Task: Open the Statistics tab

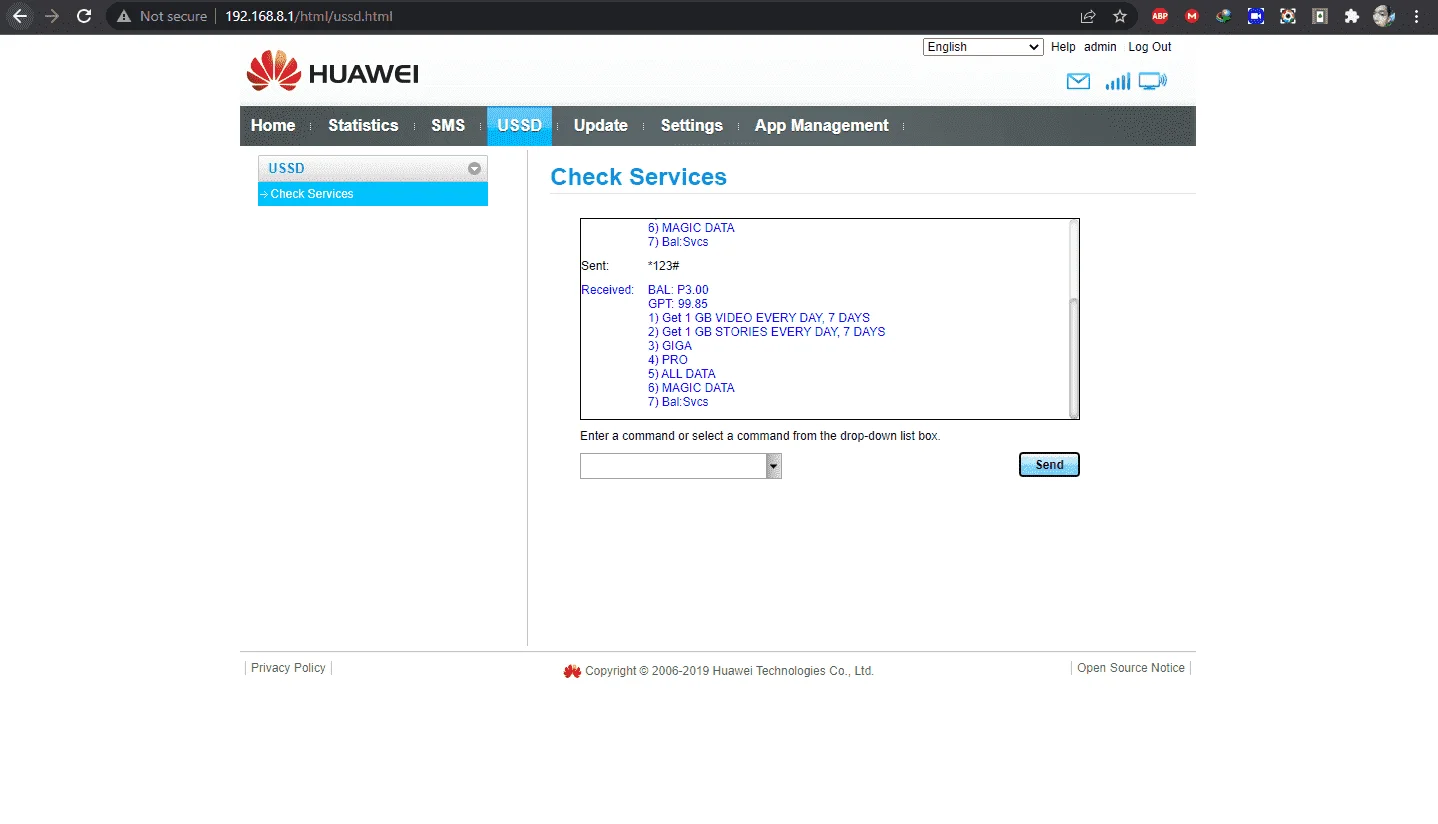Action: click(363, 125)
